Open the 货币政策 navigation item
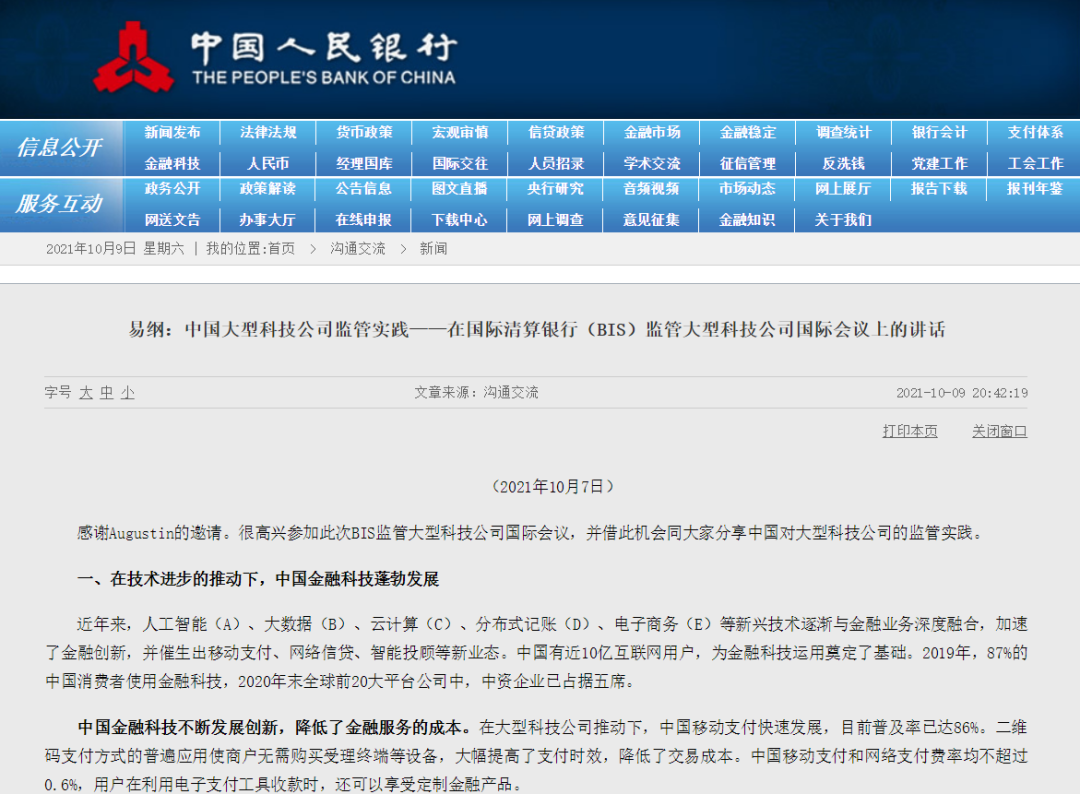Viewport: 1080px width, 794px height. (x=364, y=132)
